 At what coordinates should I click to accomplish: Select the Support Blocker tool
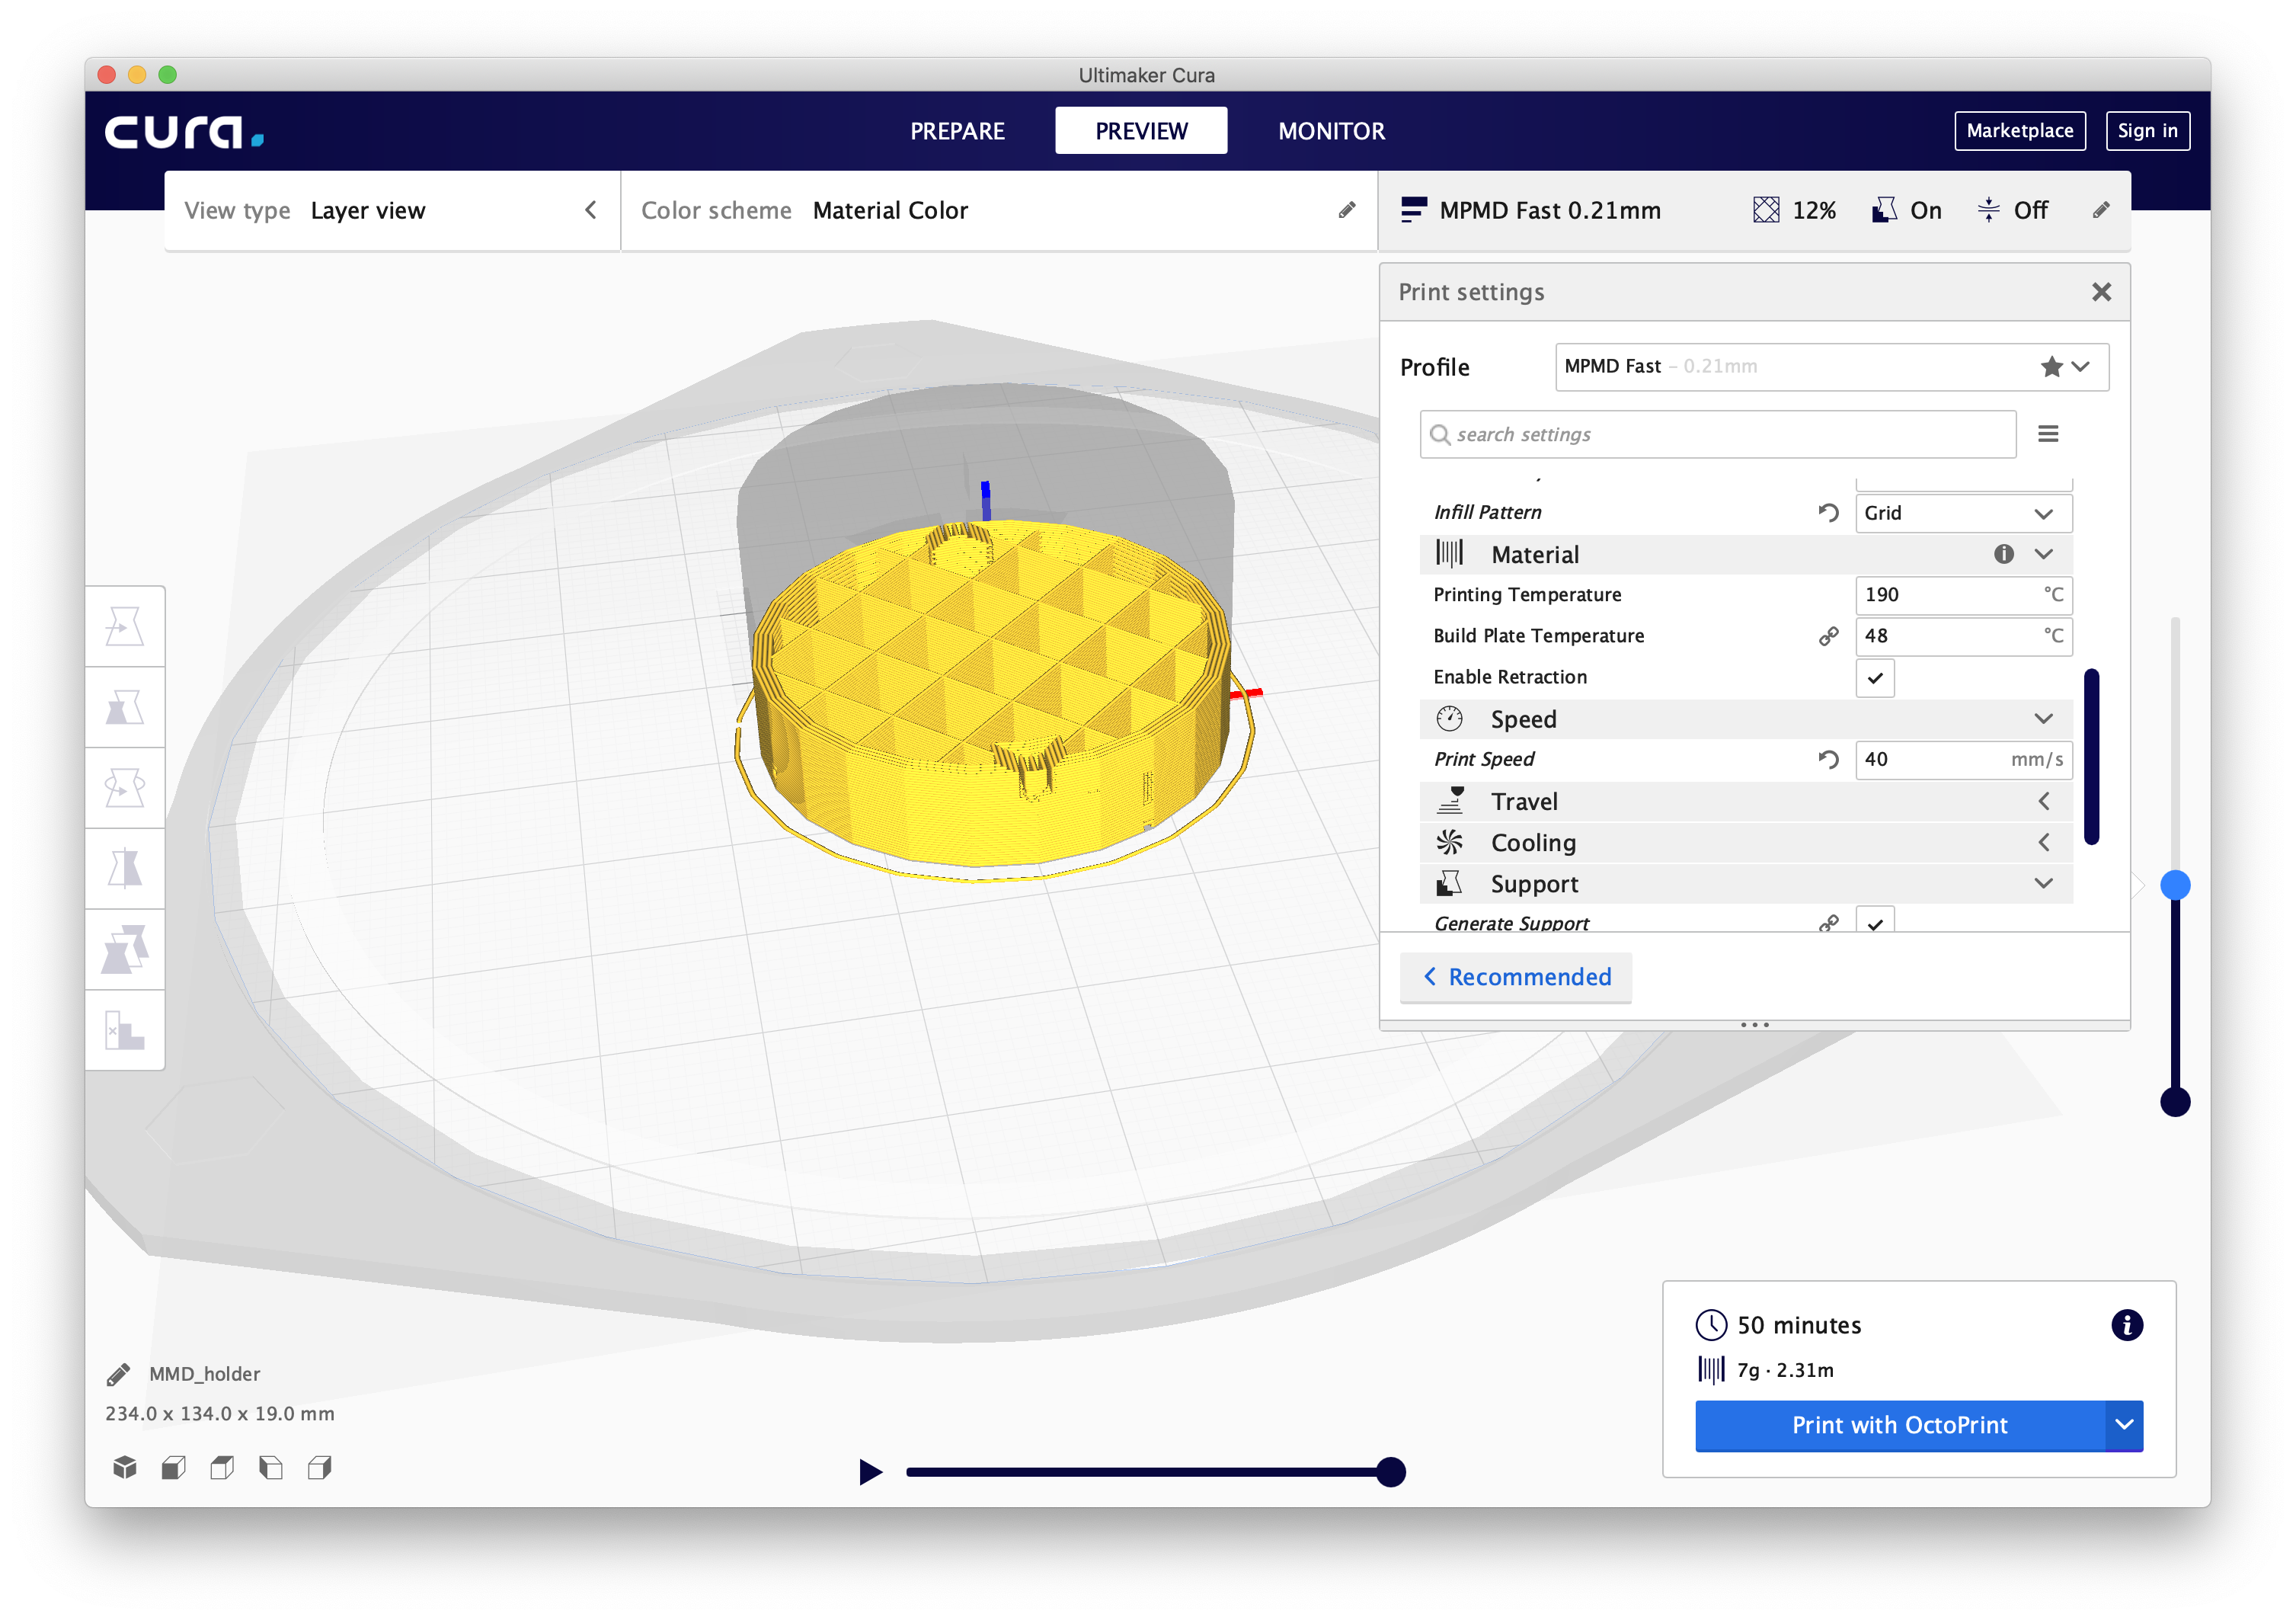[125, 1030]
